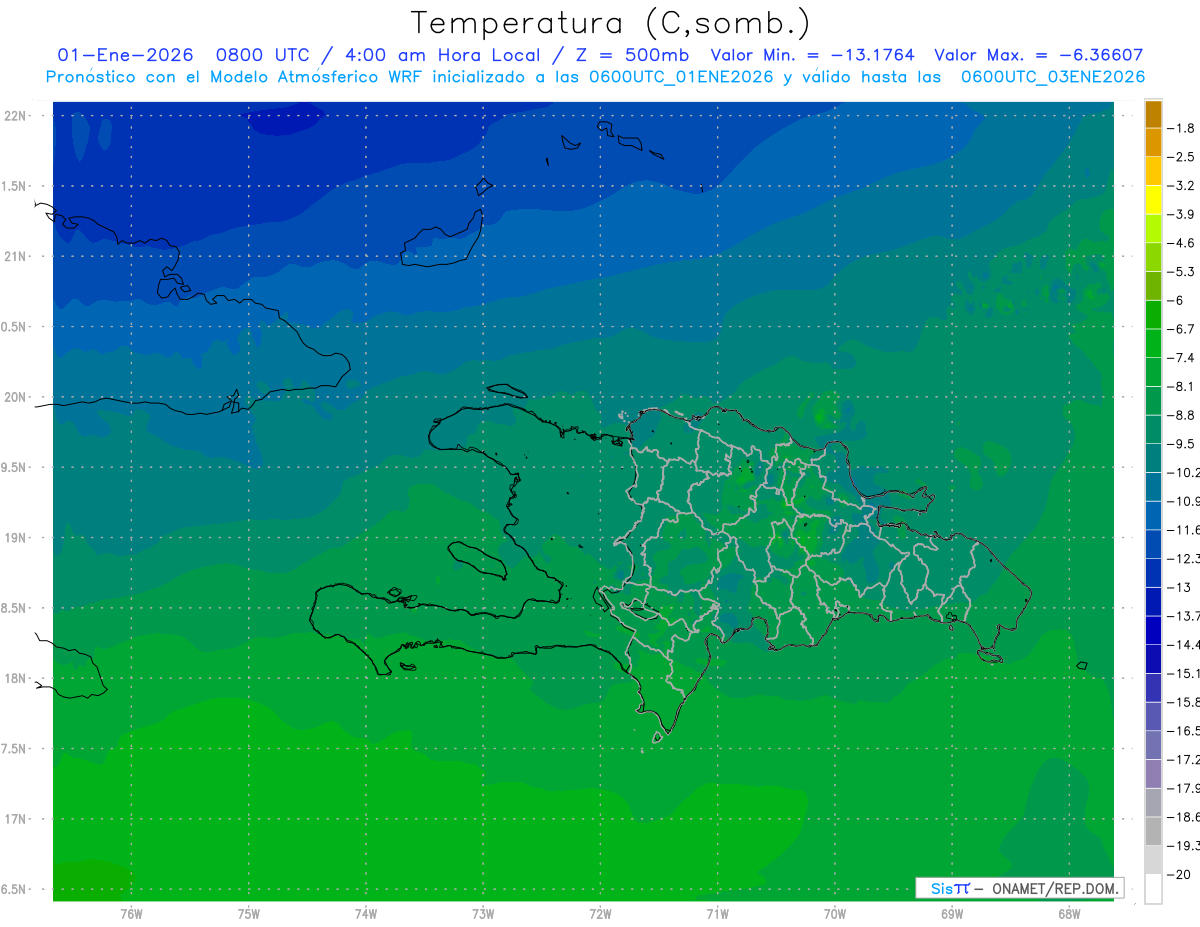The height and width of the screenshot is (927, 1200).
Task: Click the '-14.4' color scale value
Action: click(1183, 644)
